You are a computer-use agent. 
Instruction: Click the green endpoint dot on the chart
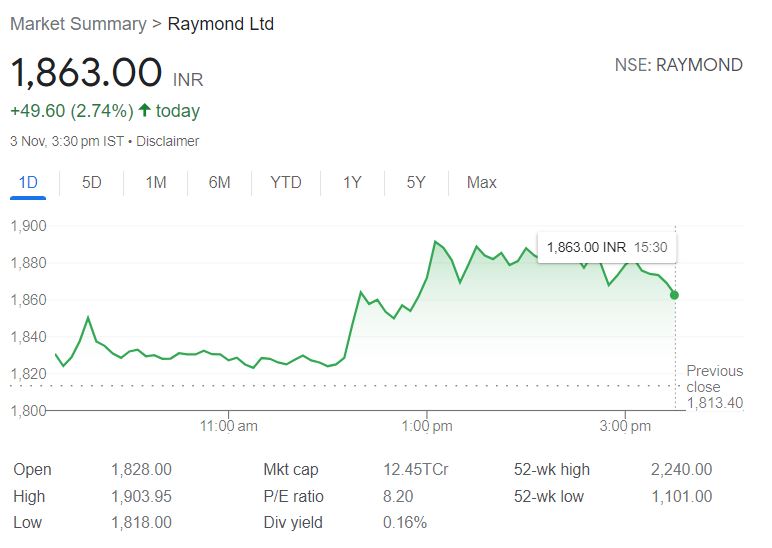coord(675,295)
